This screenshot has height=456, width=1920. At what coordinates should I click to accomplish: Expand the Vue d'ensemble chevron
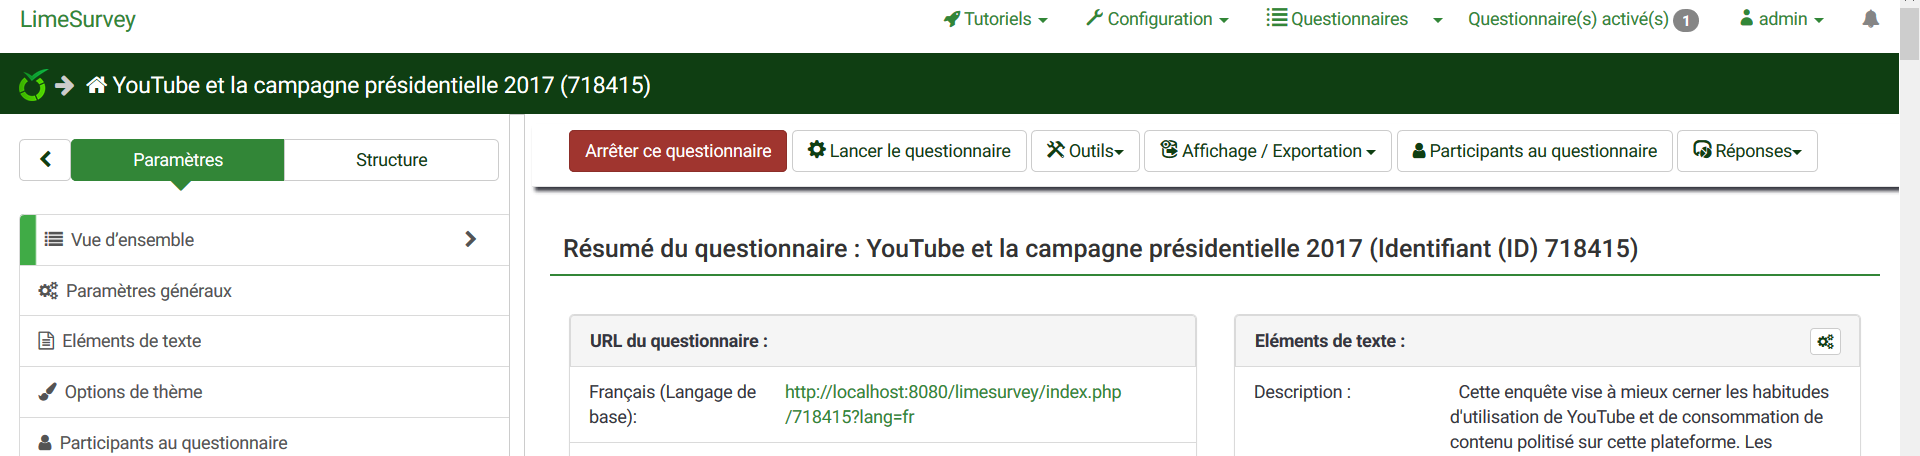[x=470, y=239]
